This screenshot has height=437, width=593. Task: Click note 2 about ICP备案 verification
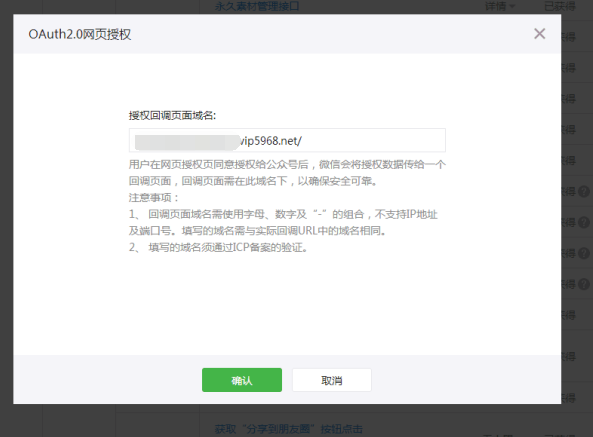(x=218, y=248)
